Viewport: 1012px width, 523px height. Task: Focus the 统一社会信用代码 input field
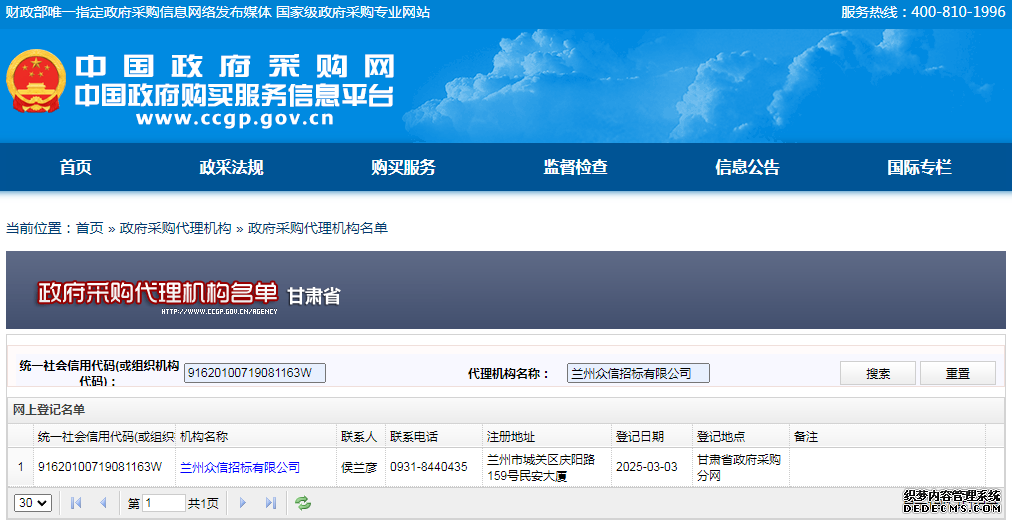coord(255,373)
